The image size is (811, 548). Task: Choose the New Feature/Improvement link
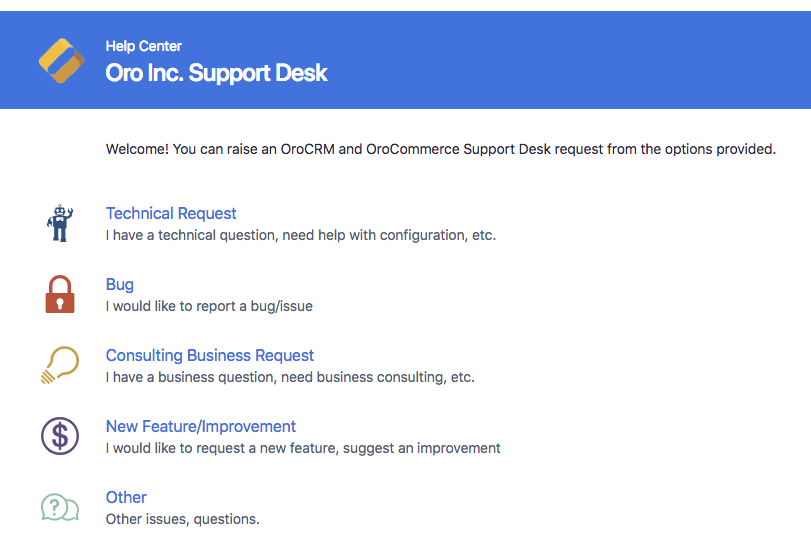tap(201, 427)
